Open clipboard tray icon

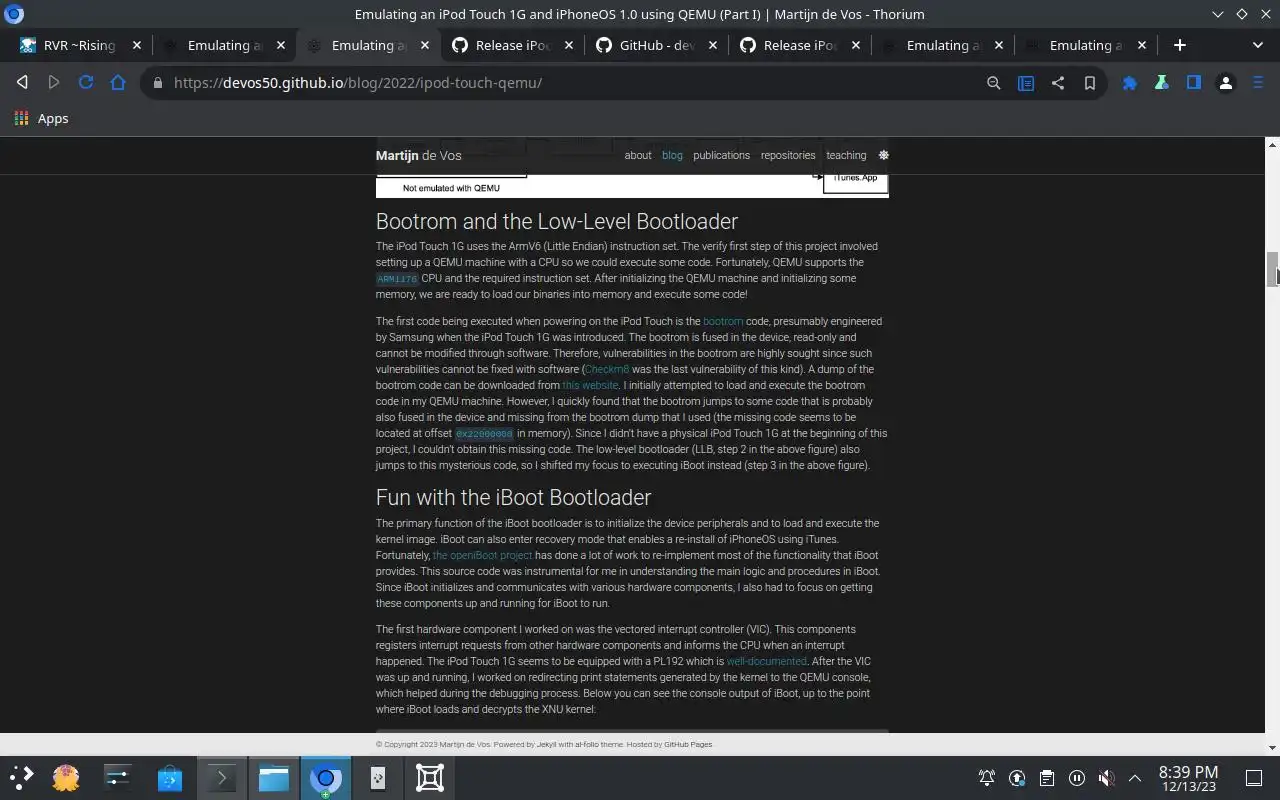1047,778
